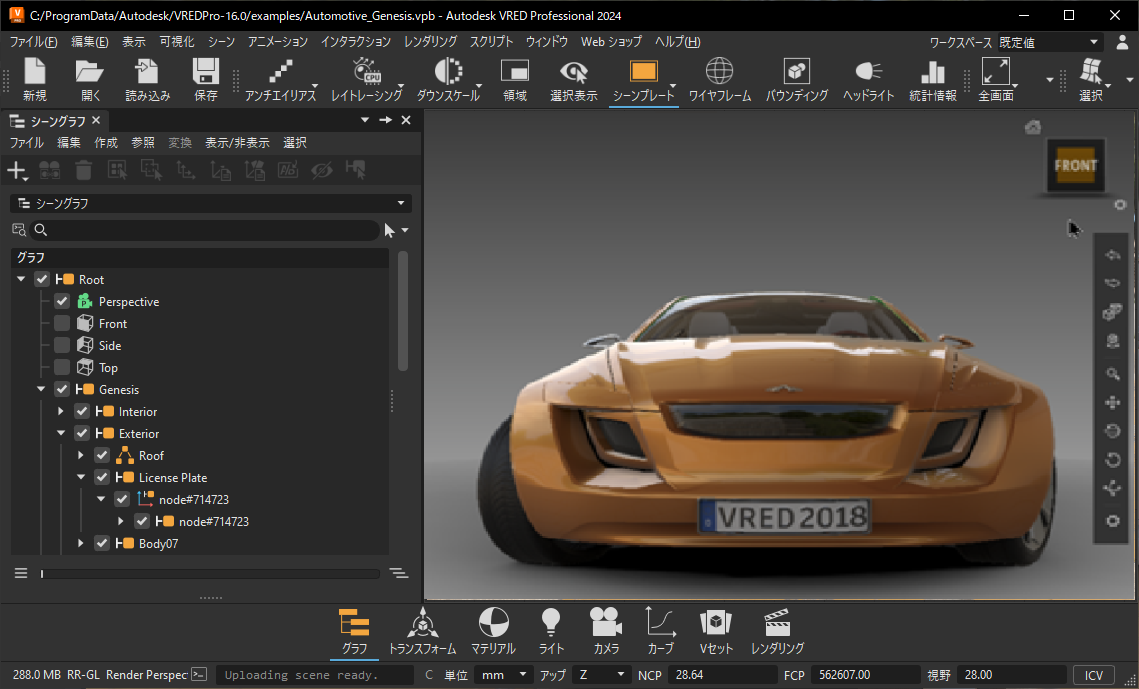The height and width of the screenshot is (689, 1139).
Task: Click the ICV button in status bar
Action: point(1093,675)
